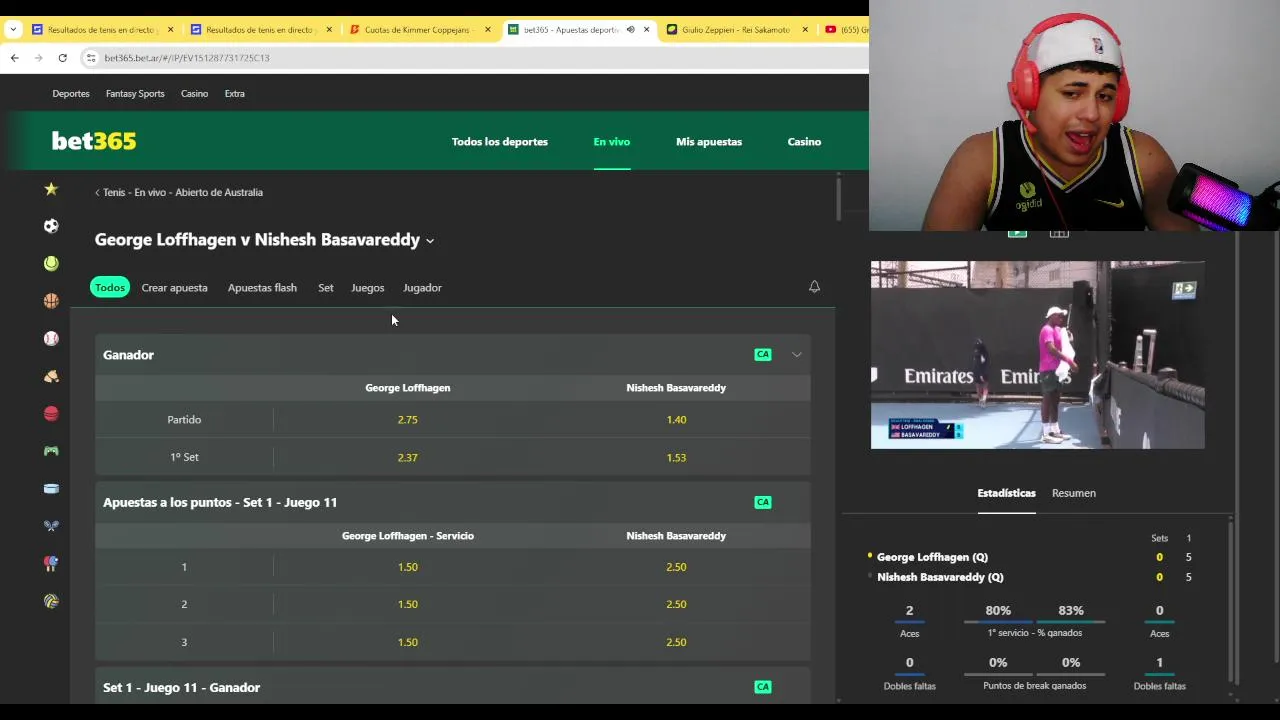Click the live tennis video stream
Image resolution: width=1280 pixels, height=720 pixels.
coord(1037,355)
